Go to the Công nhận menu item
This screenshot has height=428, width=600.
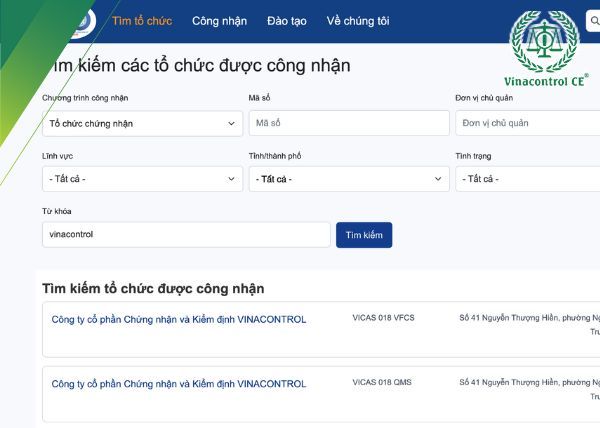[x=219, y=21]
